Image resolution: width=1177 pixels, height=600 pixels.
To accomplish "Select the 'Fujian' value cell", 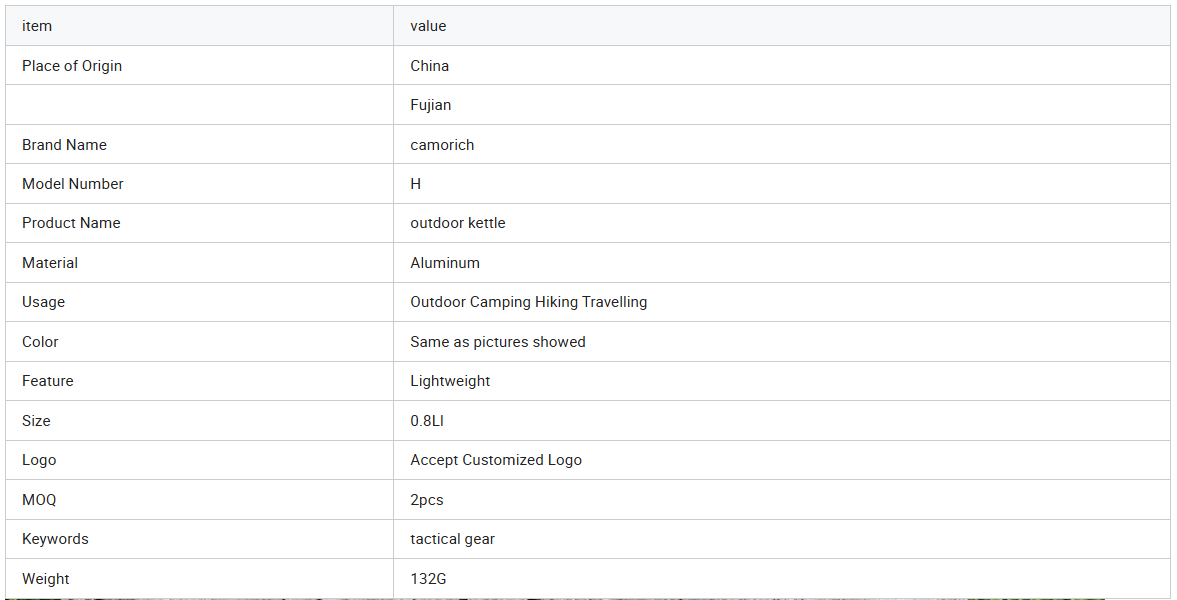I will tap(431, 105).
